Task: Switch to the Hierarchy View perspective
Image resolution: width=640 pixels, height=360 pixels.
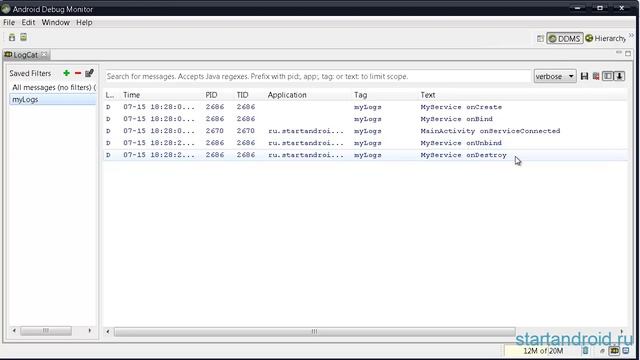Action: click(606, 38)
